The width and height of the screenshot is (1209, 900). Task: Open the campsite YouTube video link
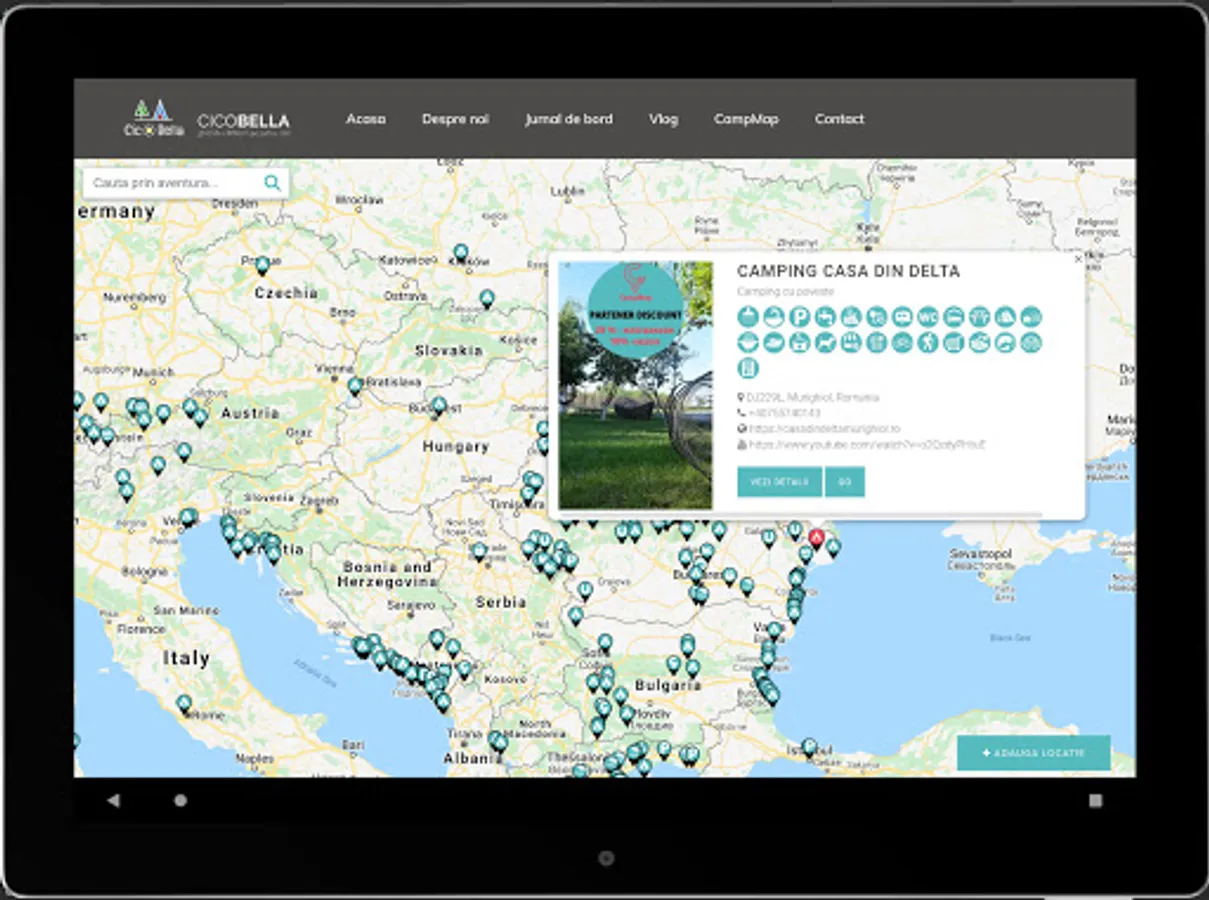866,444
